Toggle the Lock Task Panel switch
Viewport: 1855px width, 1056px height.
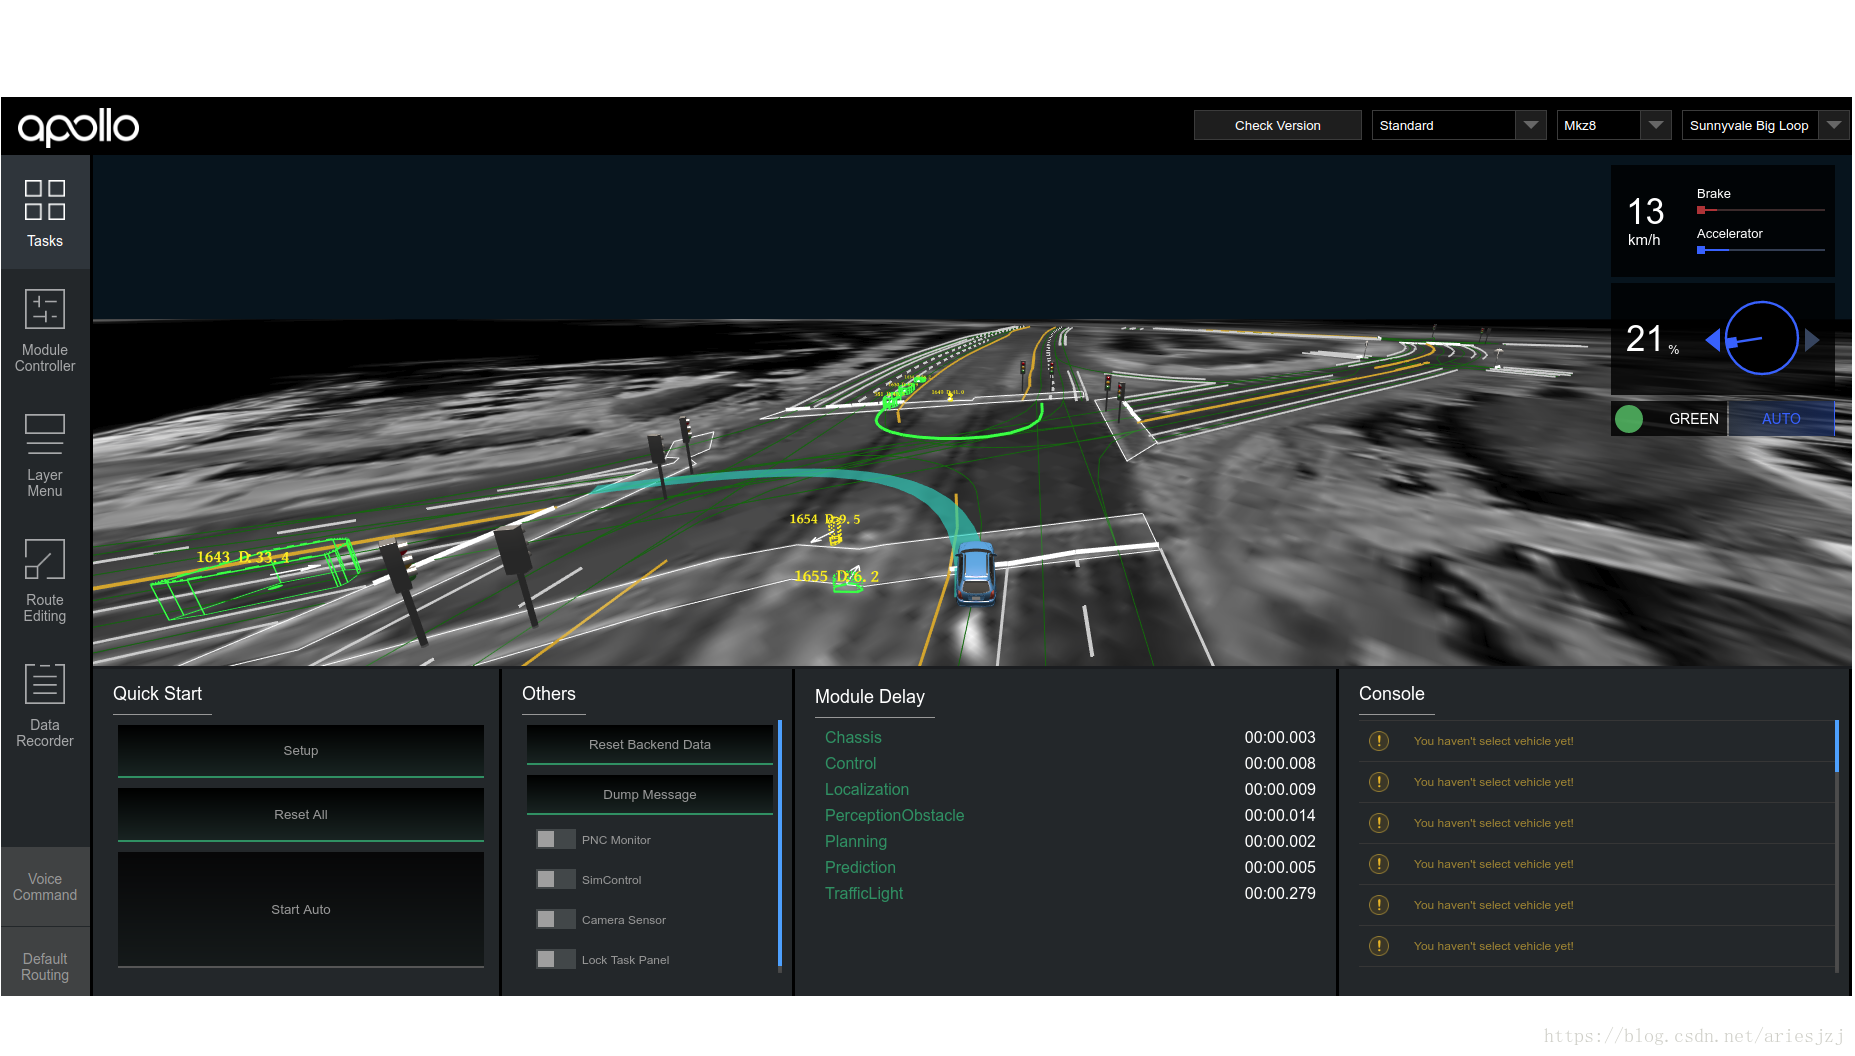point(555,960)
